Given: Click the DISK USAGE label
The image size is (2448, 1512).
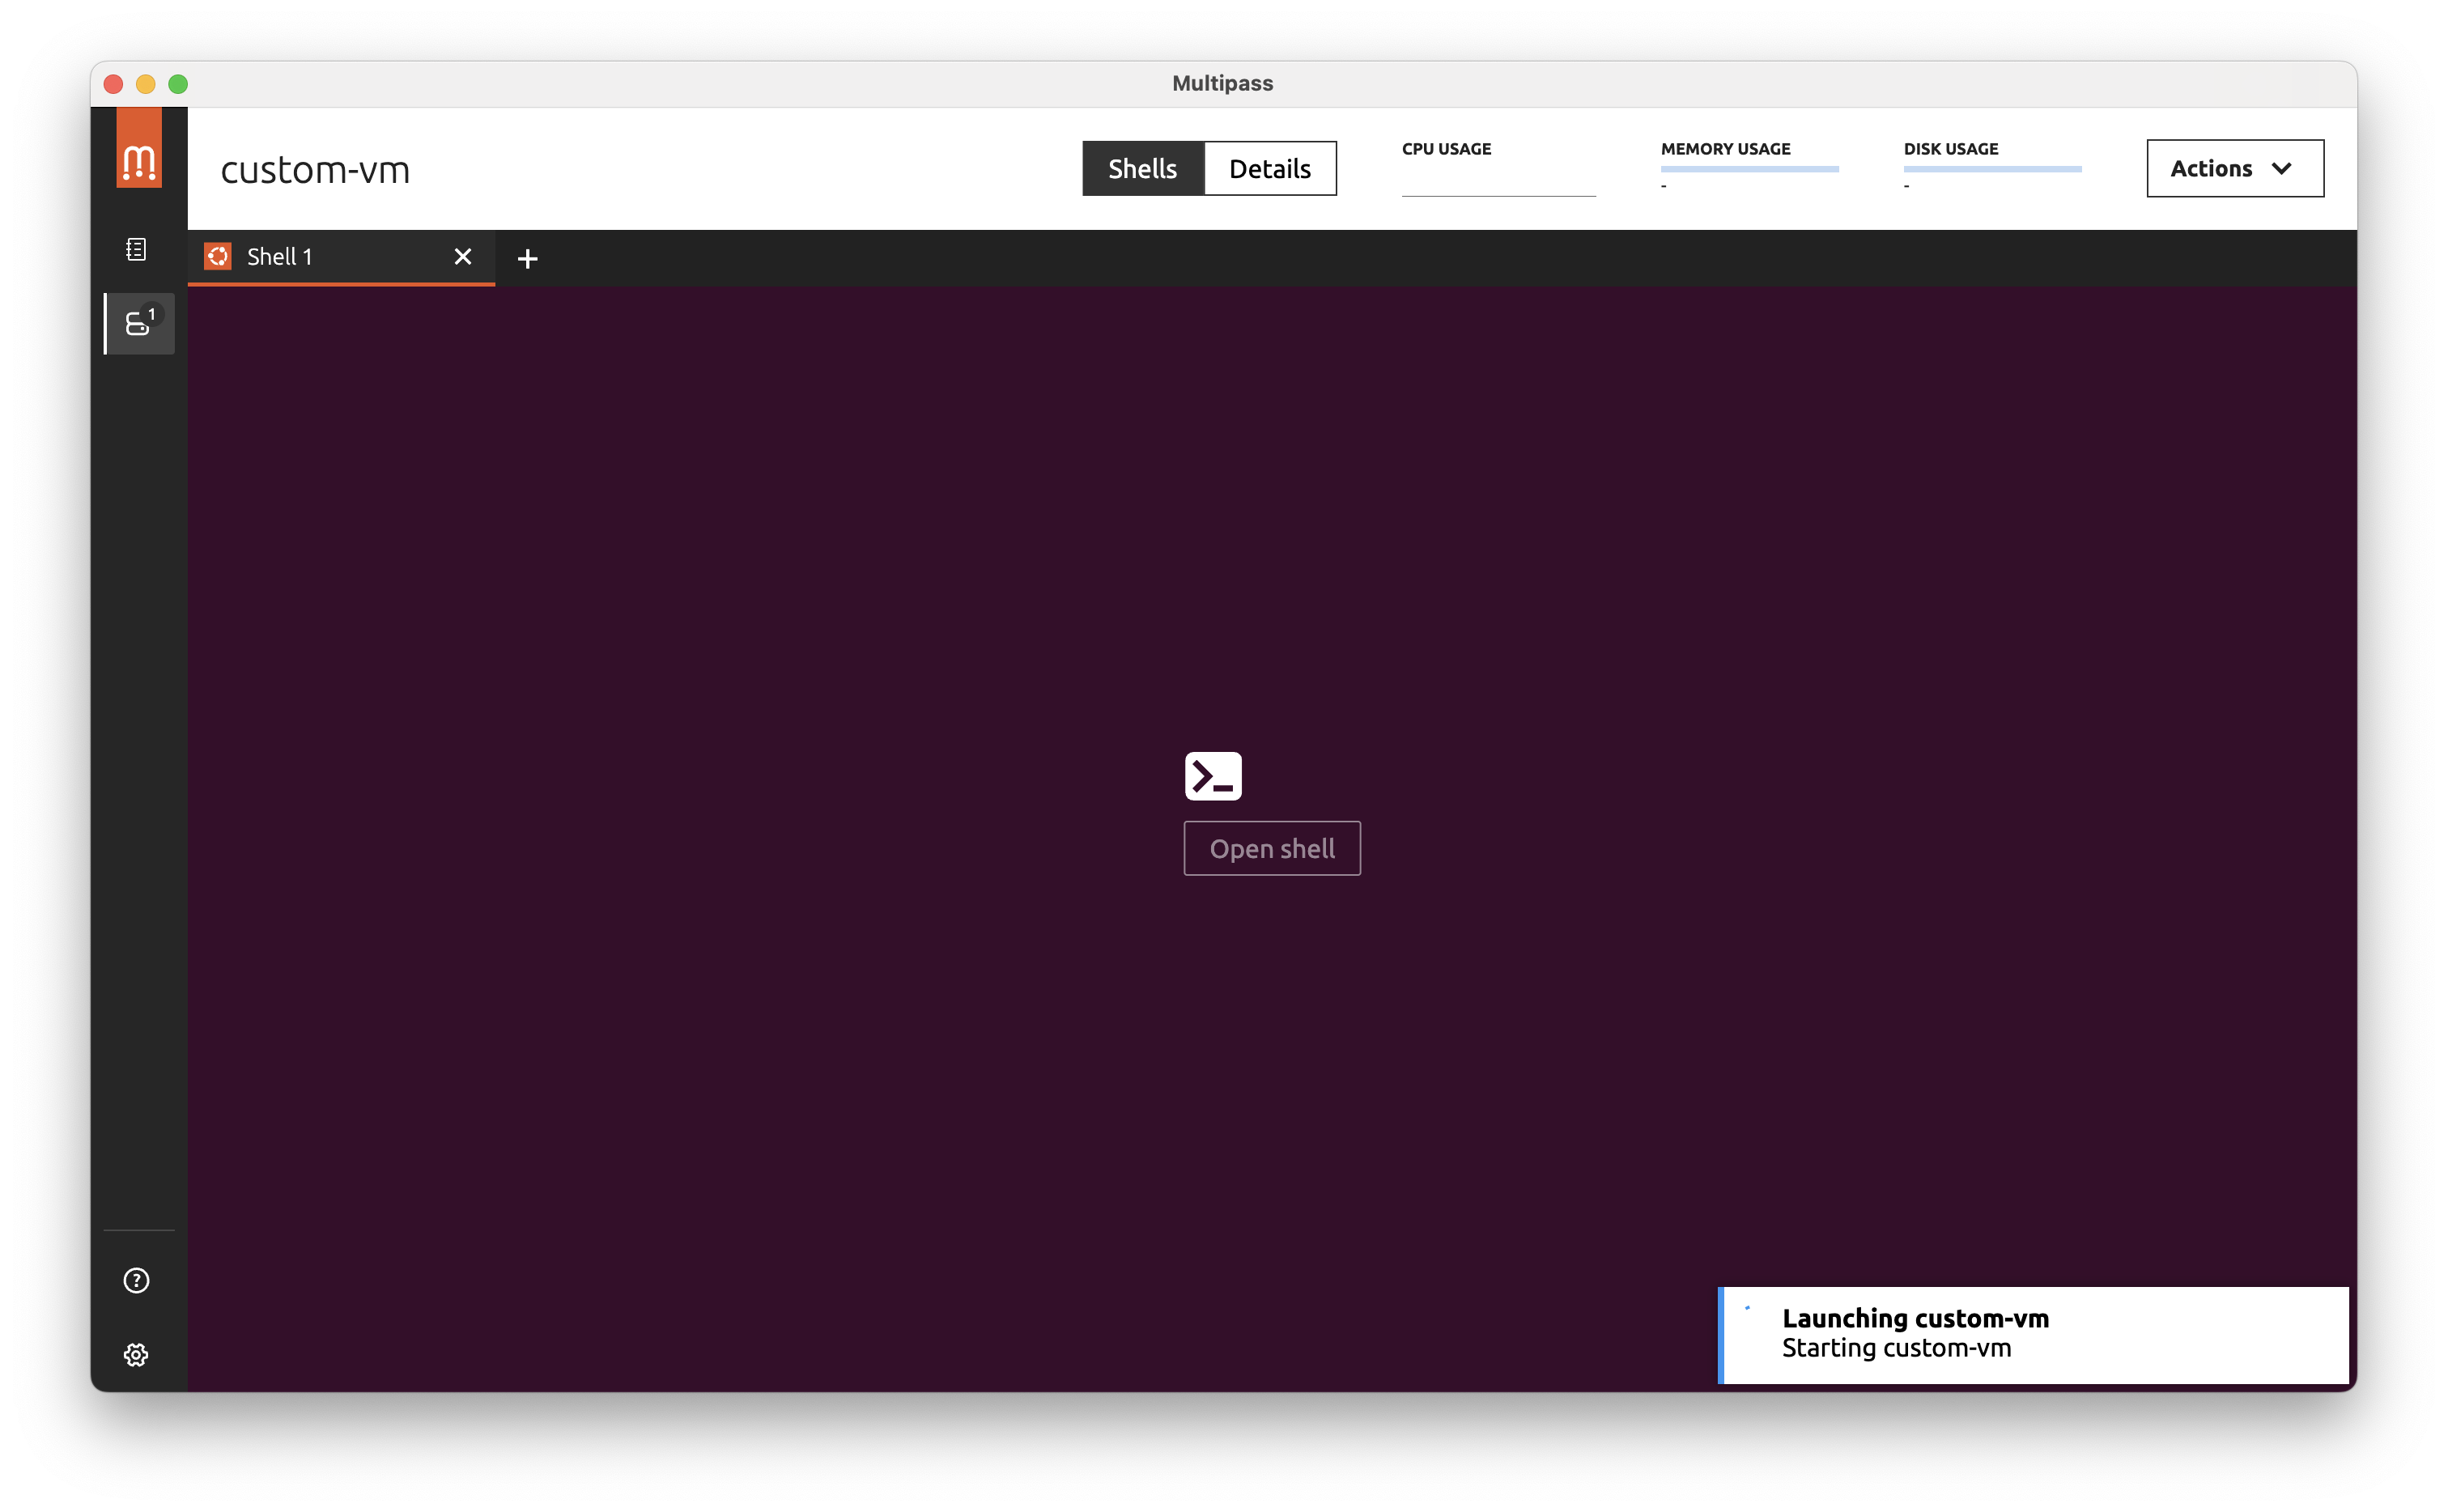Looking at the screenshot, I should [x=1951, y=149].
